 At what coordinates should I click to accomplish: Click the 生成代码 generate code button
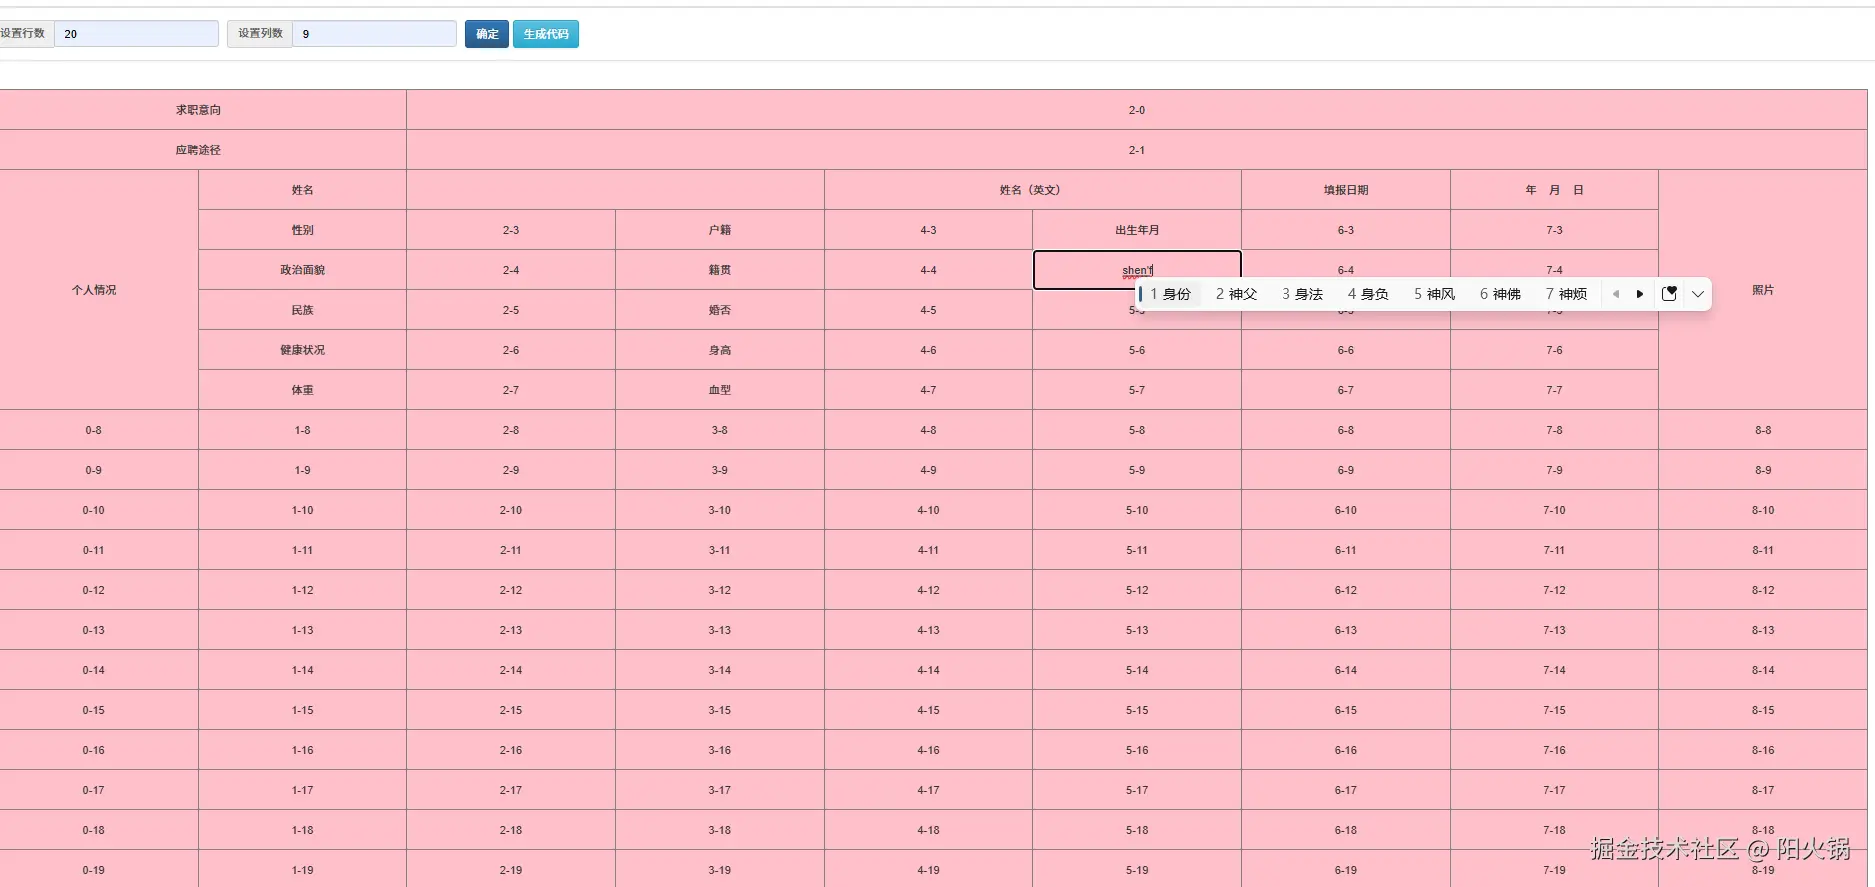(x=546, y=34)
